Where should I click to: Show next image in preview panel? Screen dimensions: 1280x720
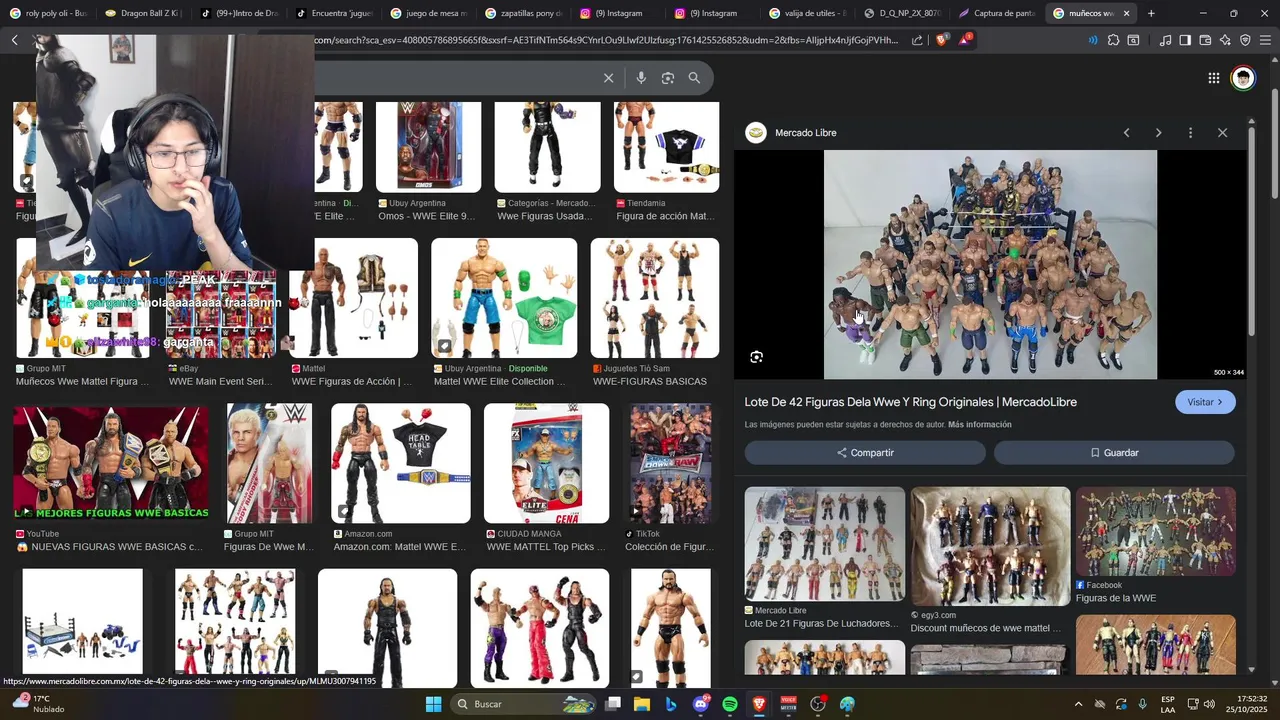pyautogui.click(x=1158, y=133)
